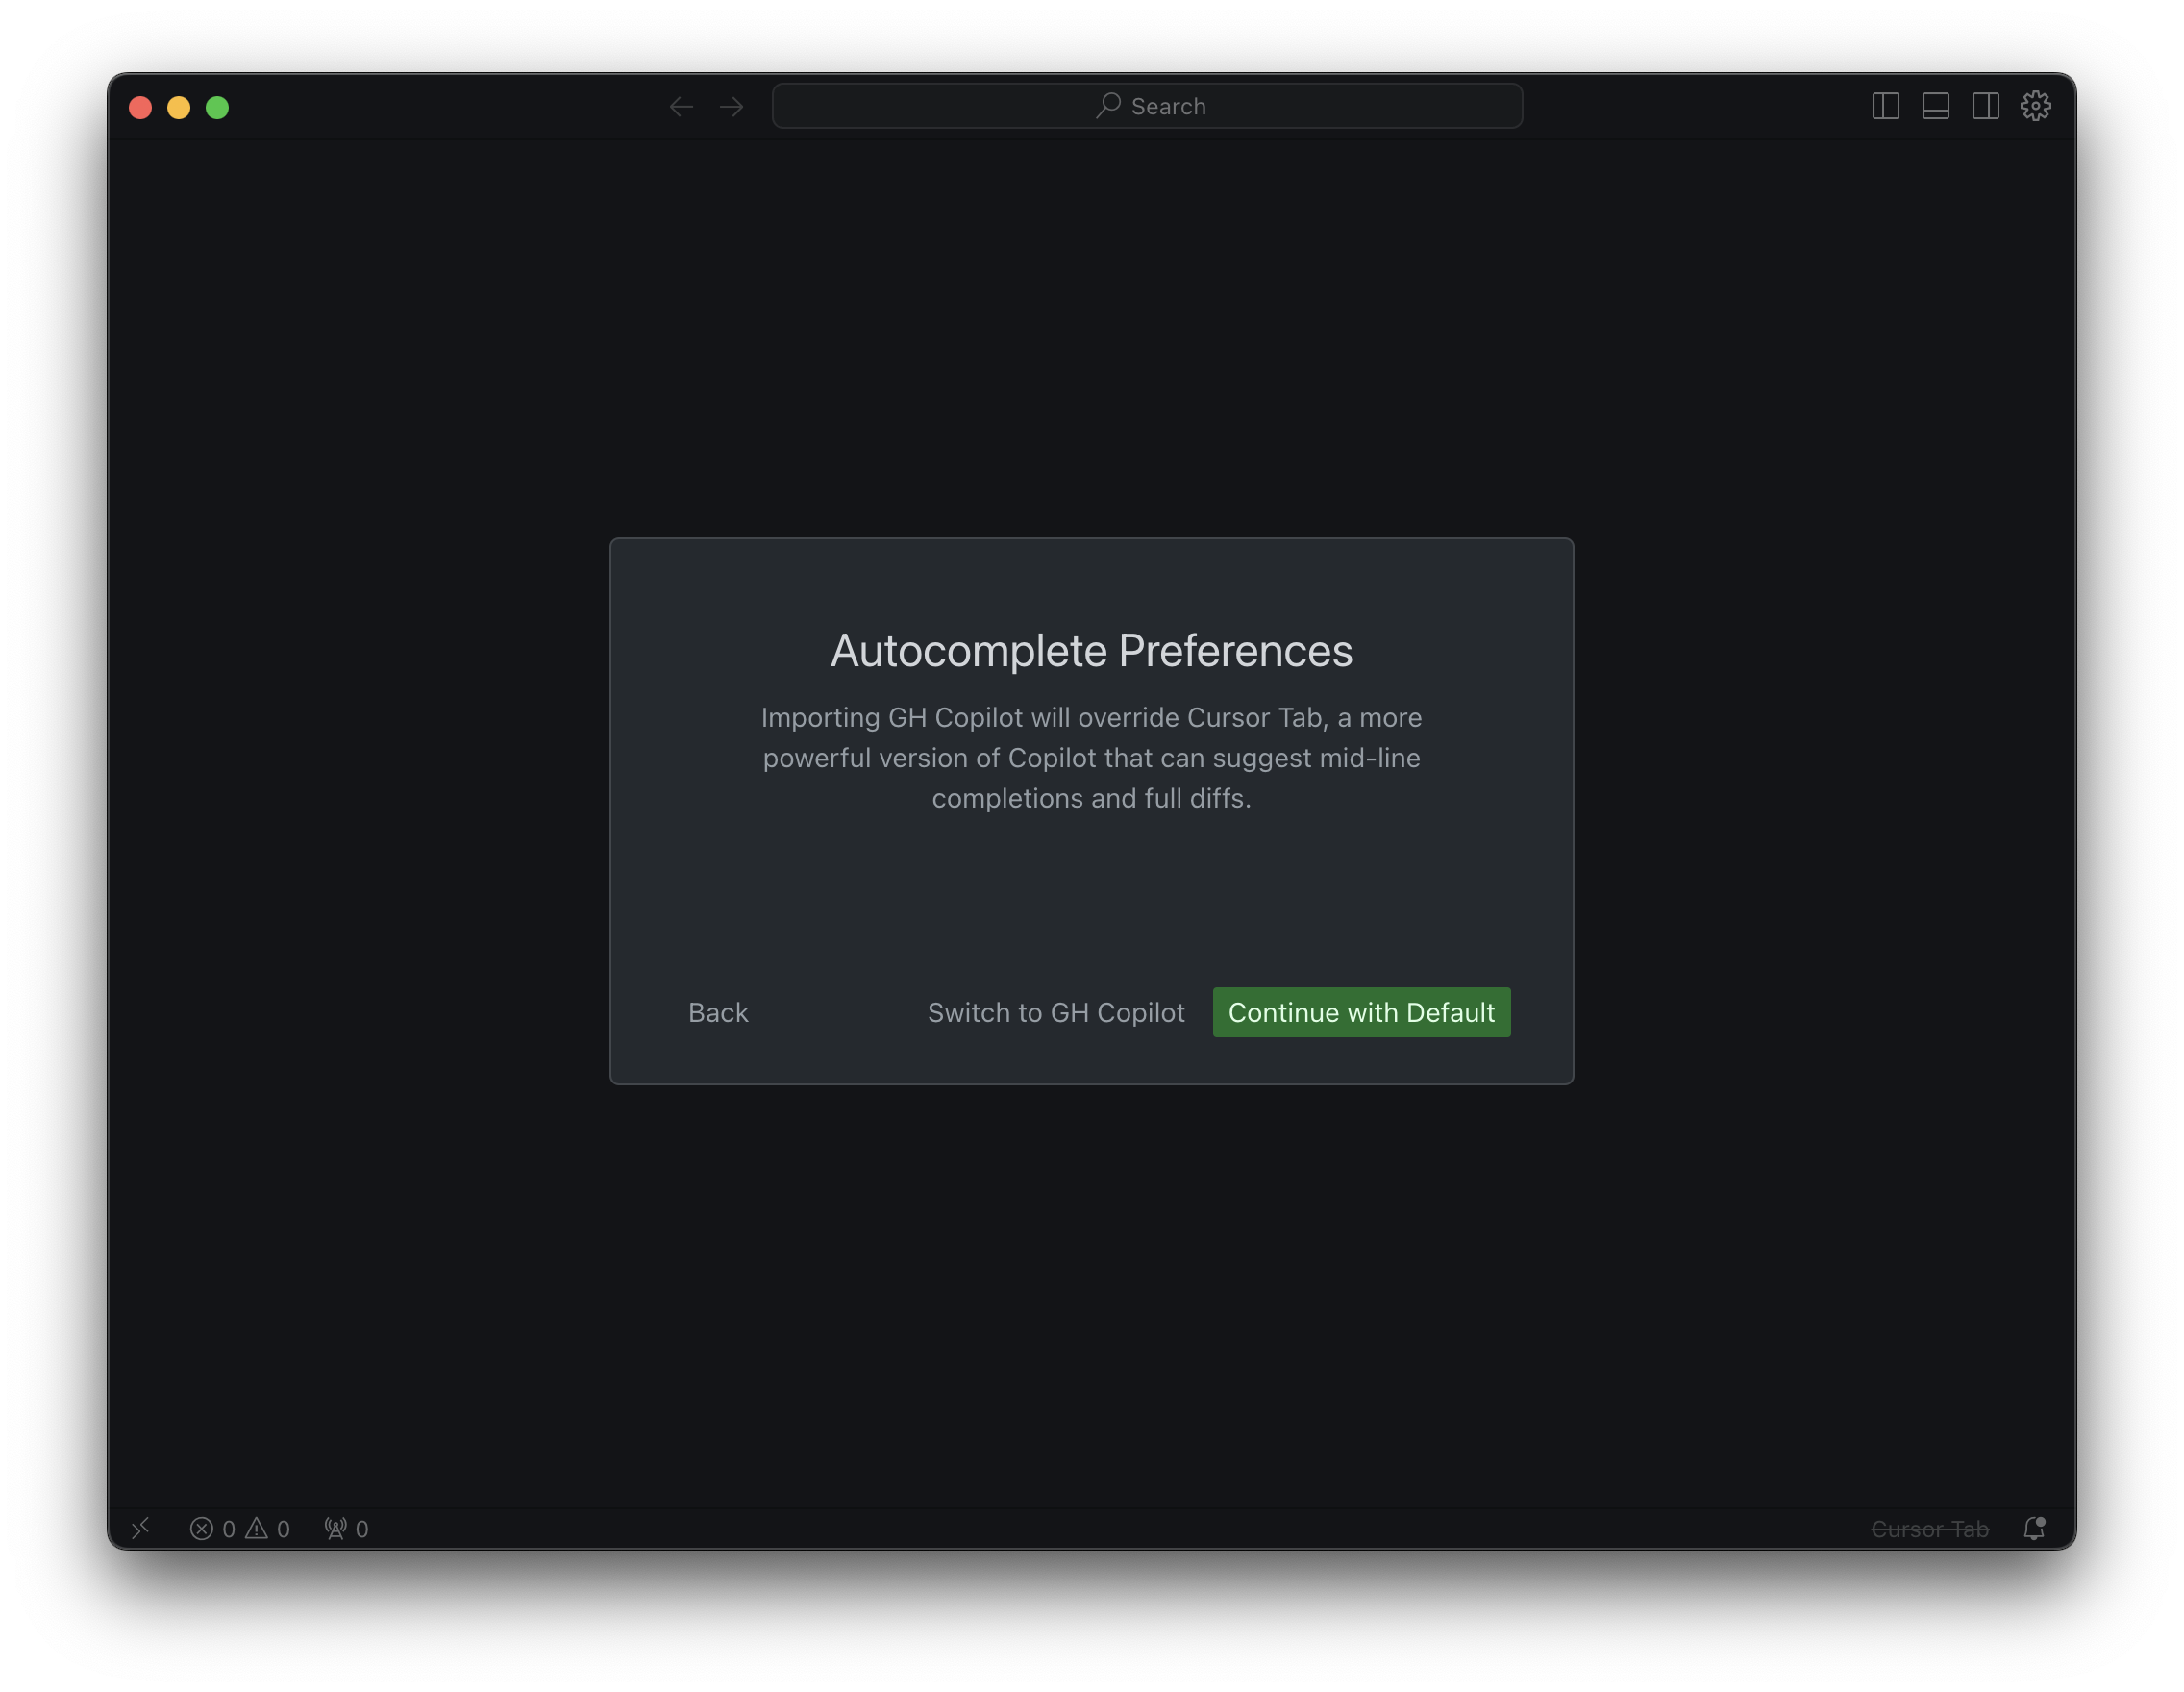The image size is (2184, 1692).
Task: Minimize window with the yellow button
Action: point(179,107)
